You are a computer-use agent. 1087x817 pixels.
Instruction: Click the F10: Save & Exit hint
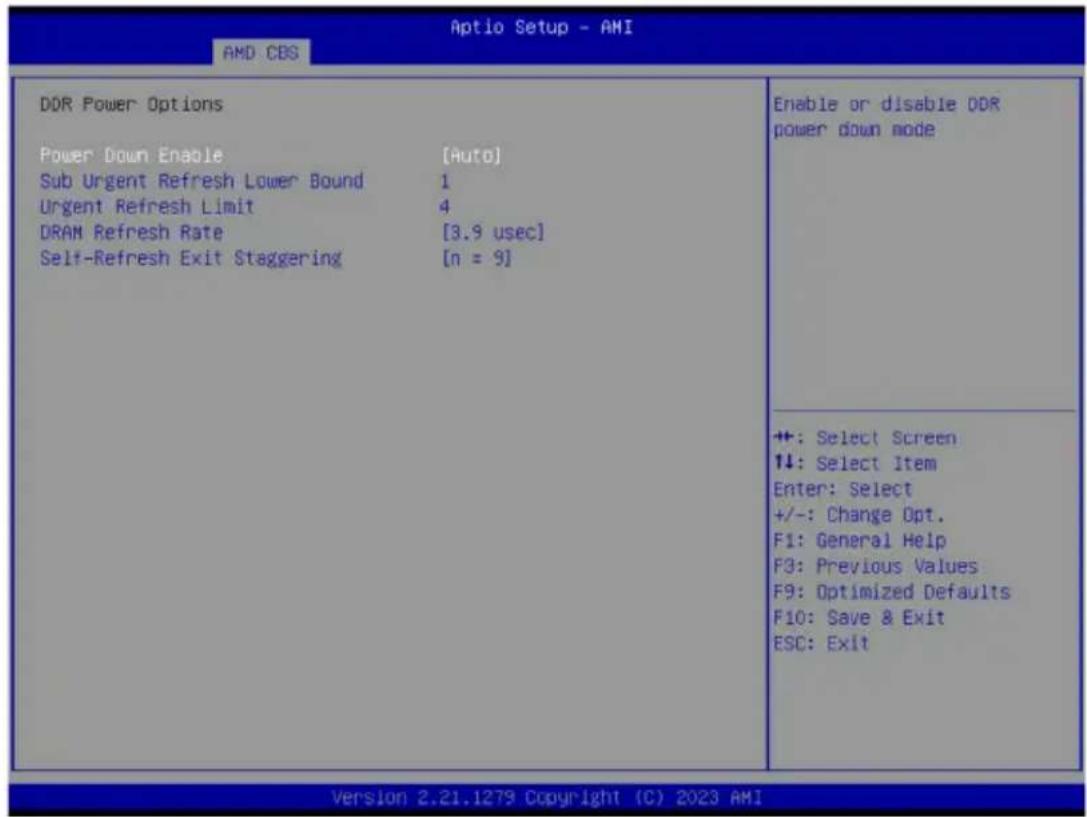tap(859, 617)
